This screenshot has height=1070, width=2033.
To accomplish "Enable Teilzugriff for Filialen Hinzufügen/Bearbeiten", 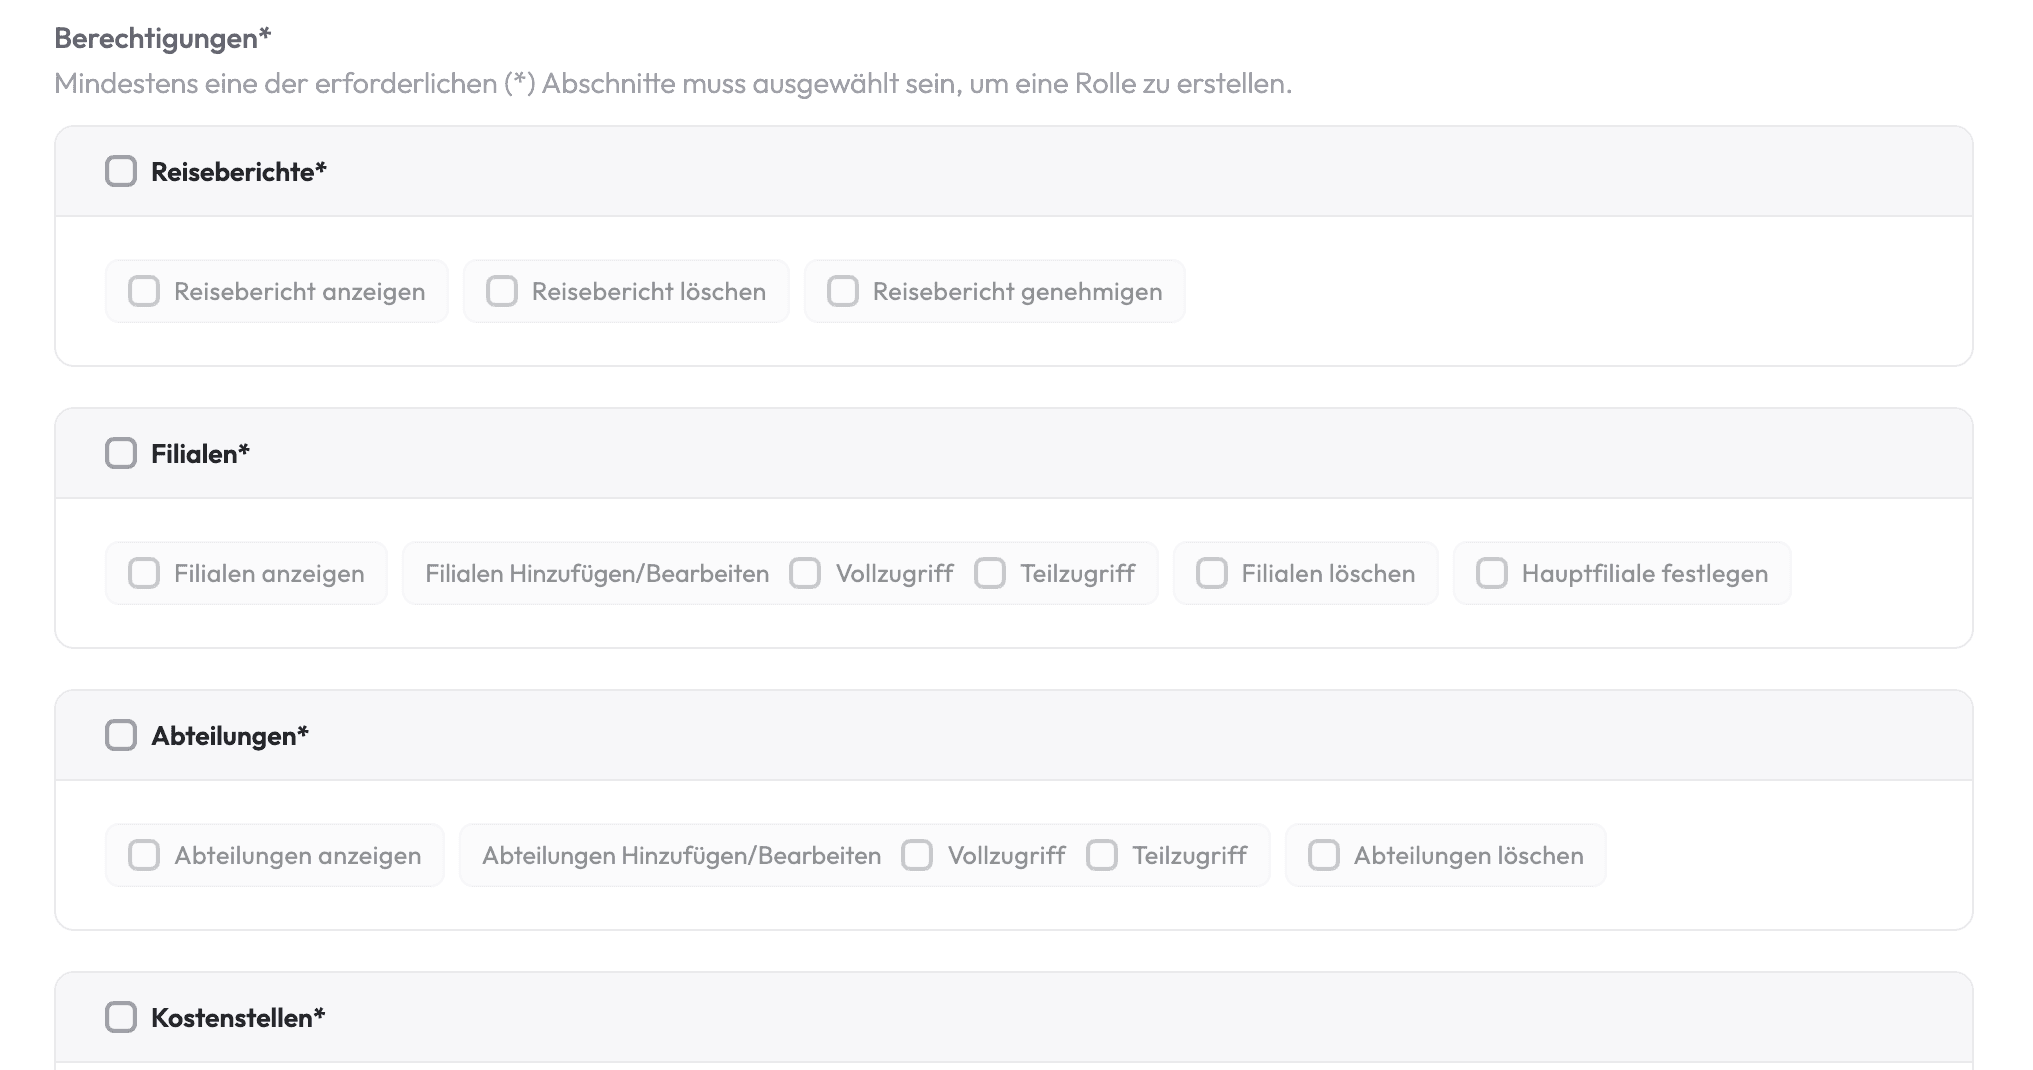I will 990,573.
